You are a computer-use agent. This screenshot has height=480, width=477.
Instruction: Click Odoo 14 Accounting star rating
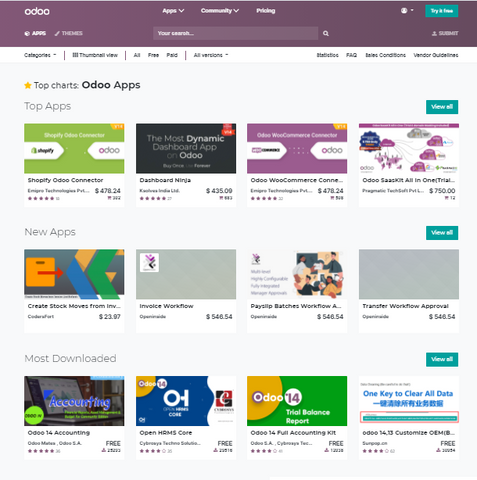coord(41,451)
